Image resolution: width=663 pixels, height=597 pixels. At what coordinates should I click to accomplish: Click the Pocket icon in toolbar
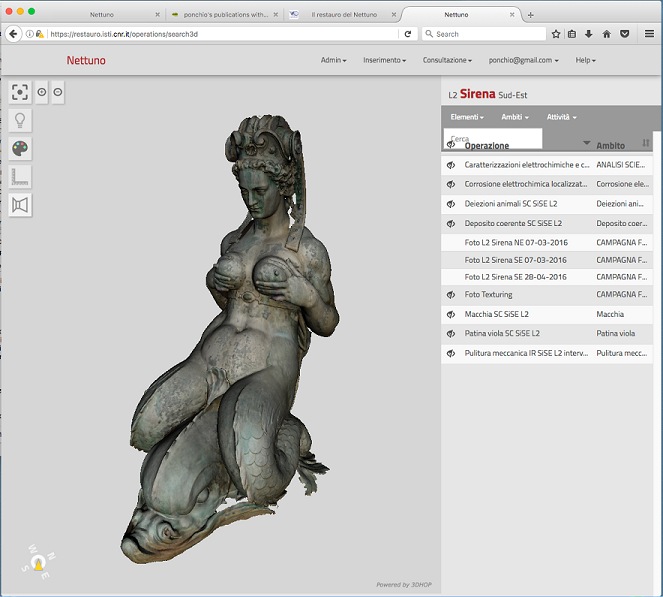click(x=625, y=34)
